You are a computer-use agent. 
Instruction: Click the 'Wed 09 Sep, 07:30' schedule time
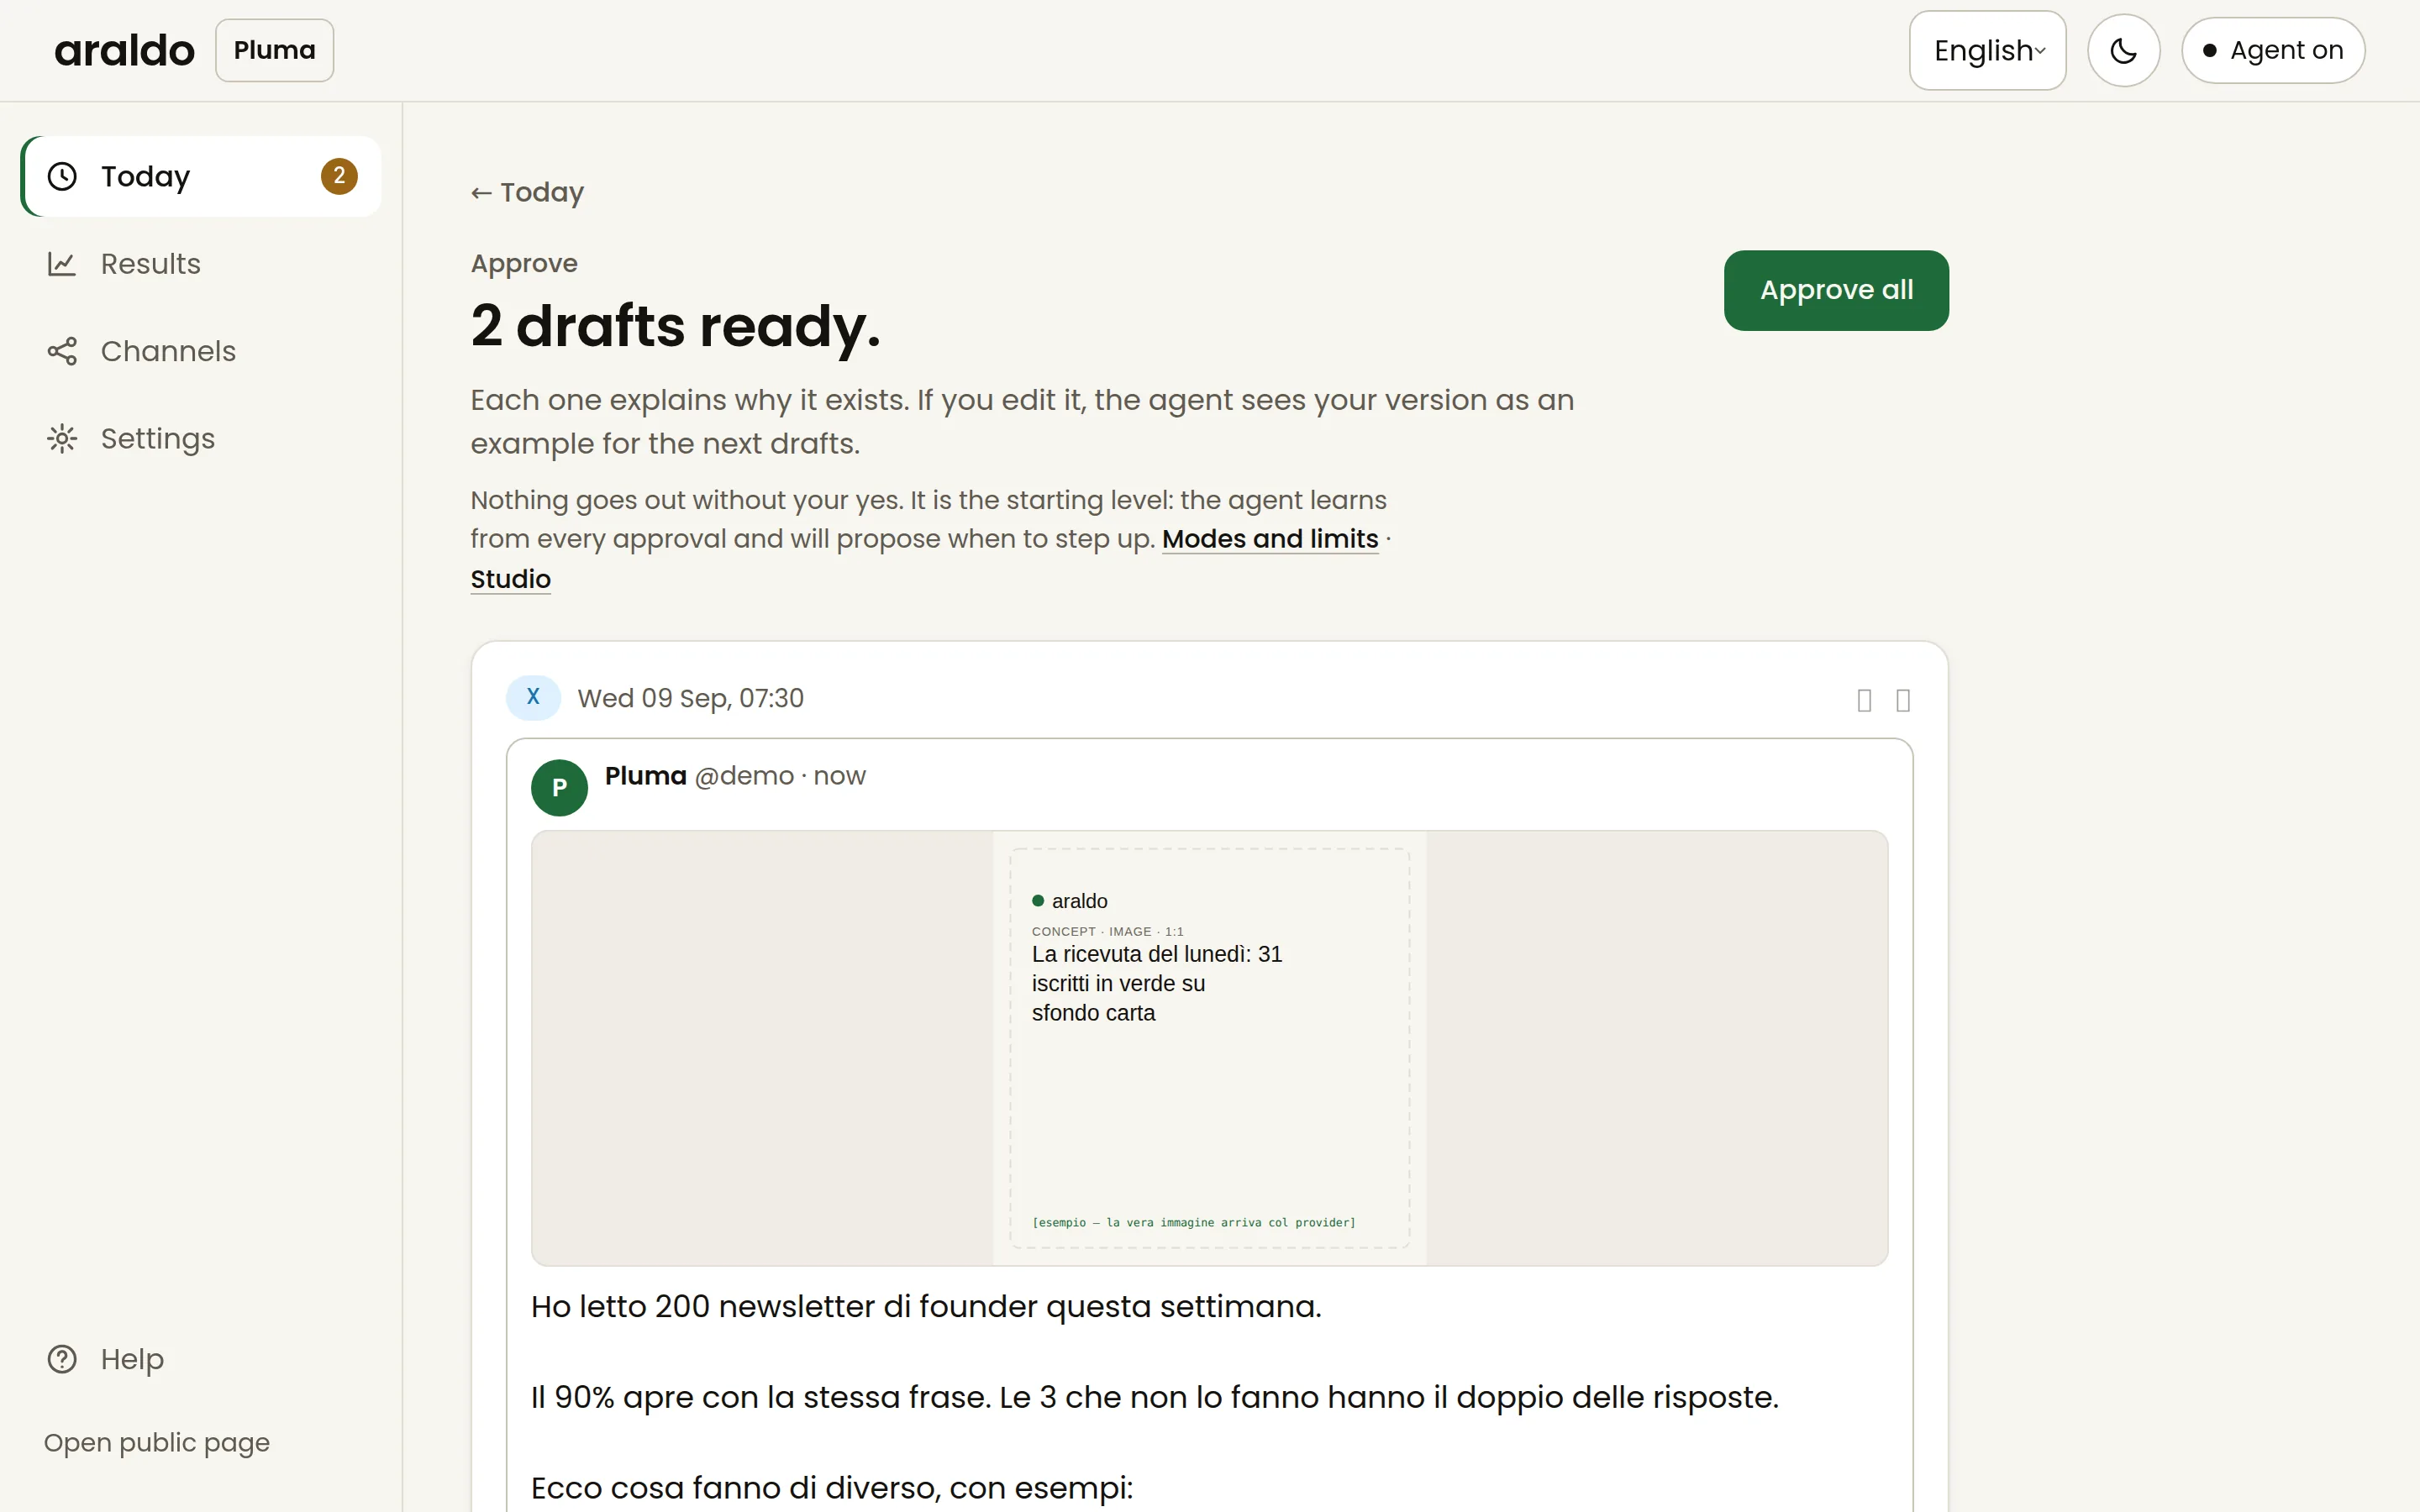pyautogui.click(x=690, y=698)
